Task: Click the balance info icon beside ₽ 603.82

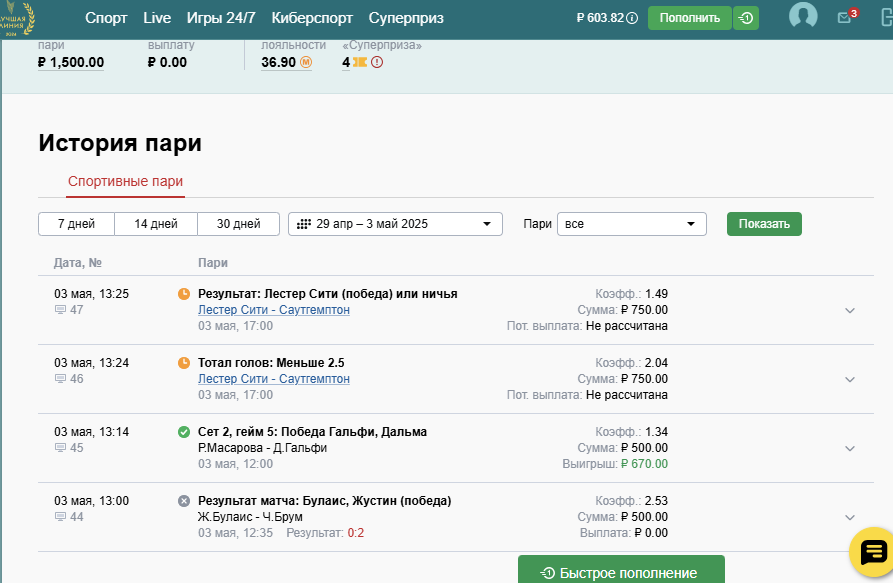Action: [x=632, y=18]
